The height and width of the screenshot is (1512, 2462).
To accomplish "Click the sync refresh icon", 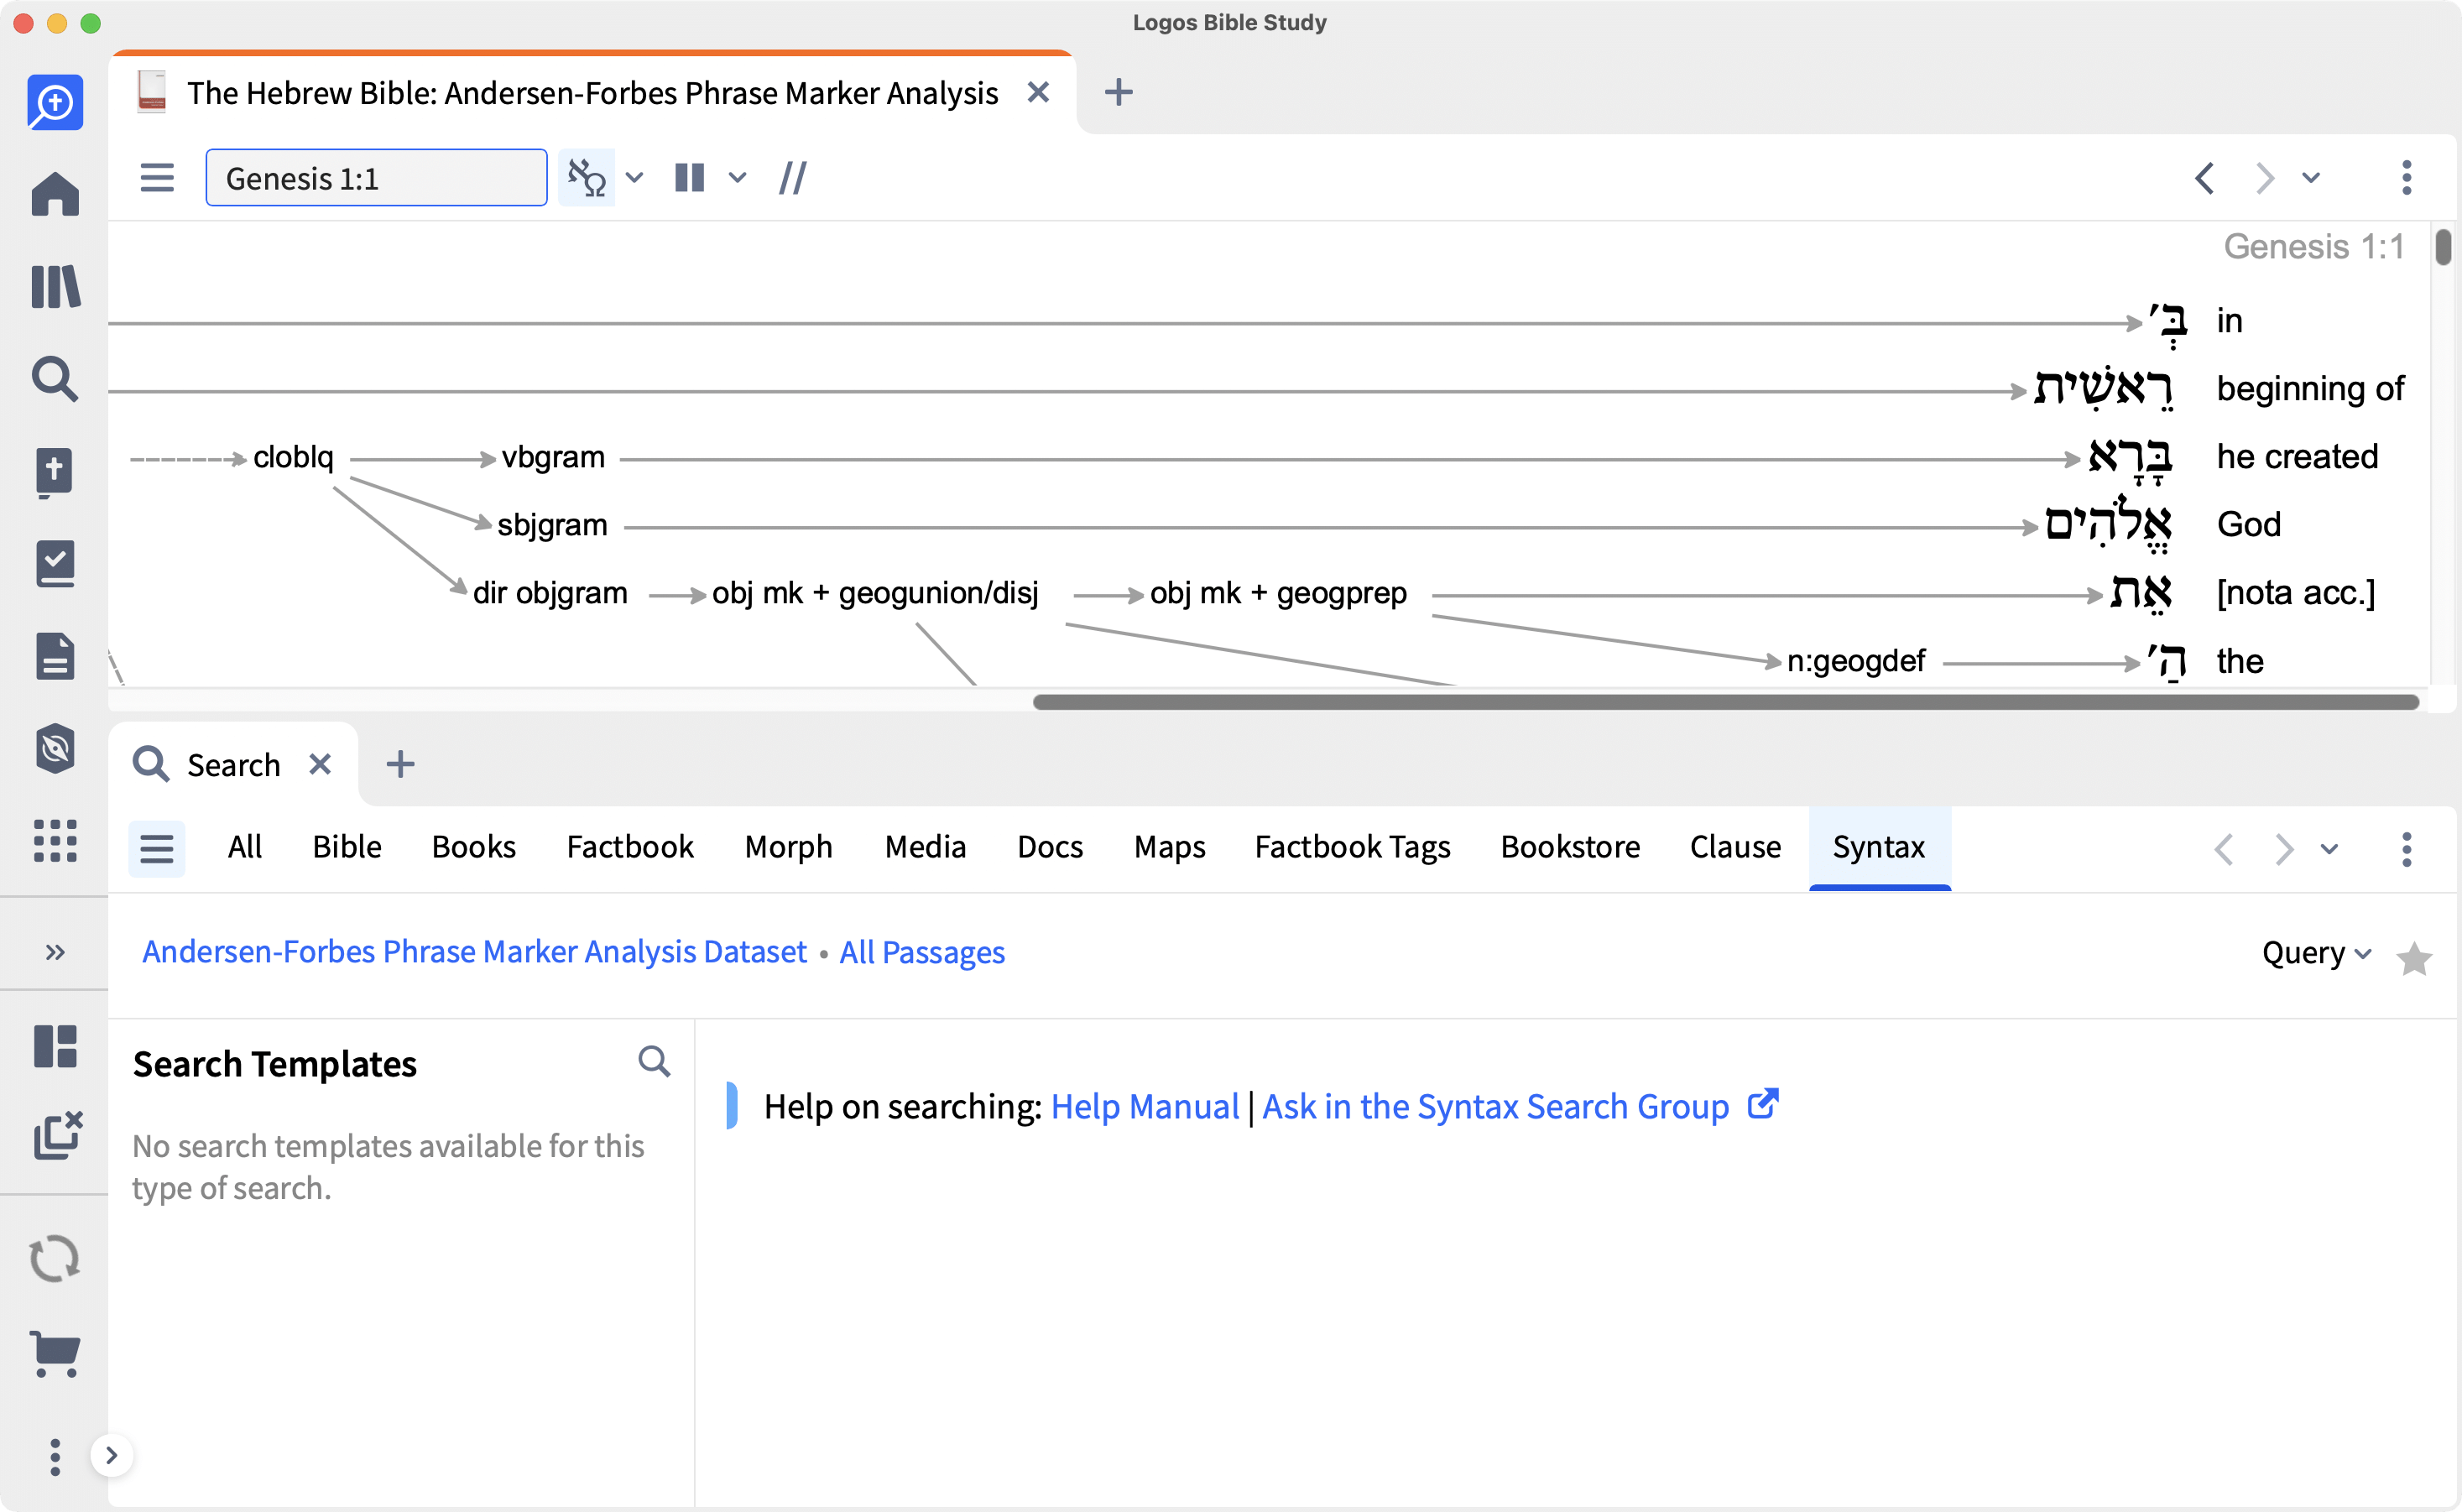I will [55, 1258].
